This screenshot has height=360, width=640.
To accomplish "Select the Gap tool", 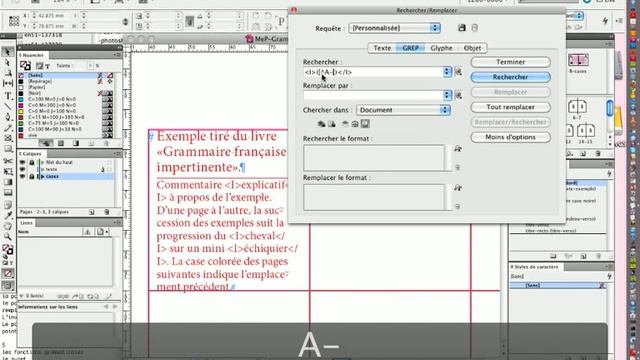I will pyautogui.click(x=7, y=84).
